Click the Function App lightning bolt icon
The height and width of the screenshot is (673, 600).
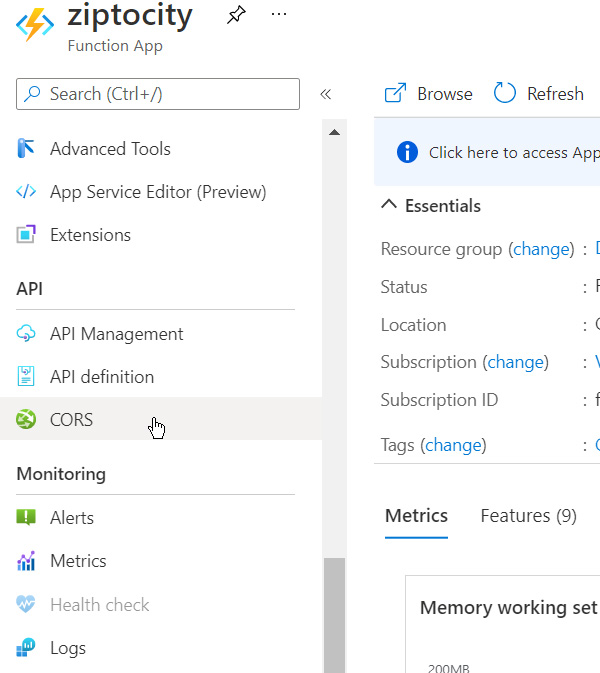(x=35, y=25)
